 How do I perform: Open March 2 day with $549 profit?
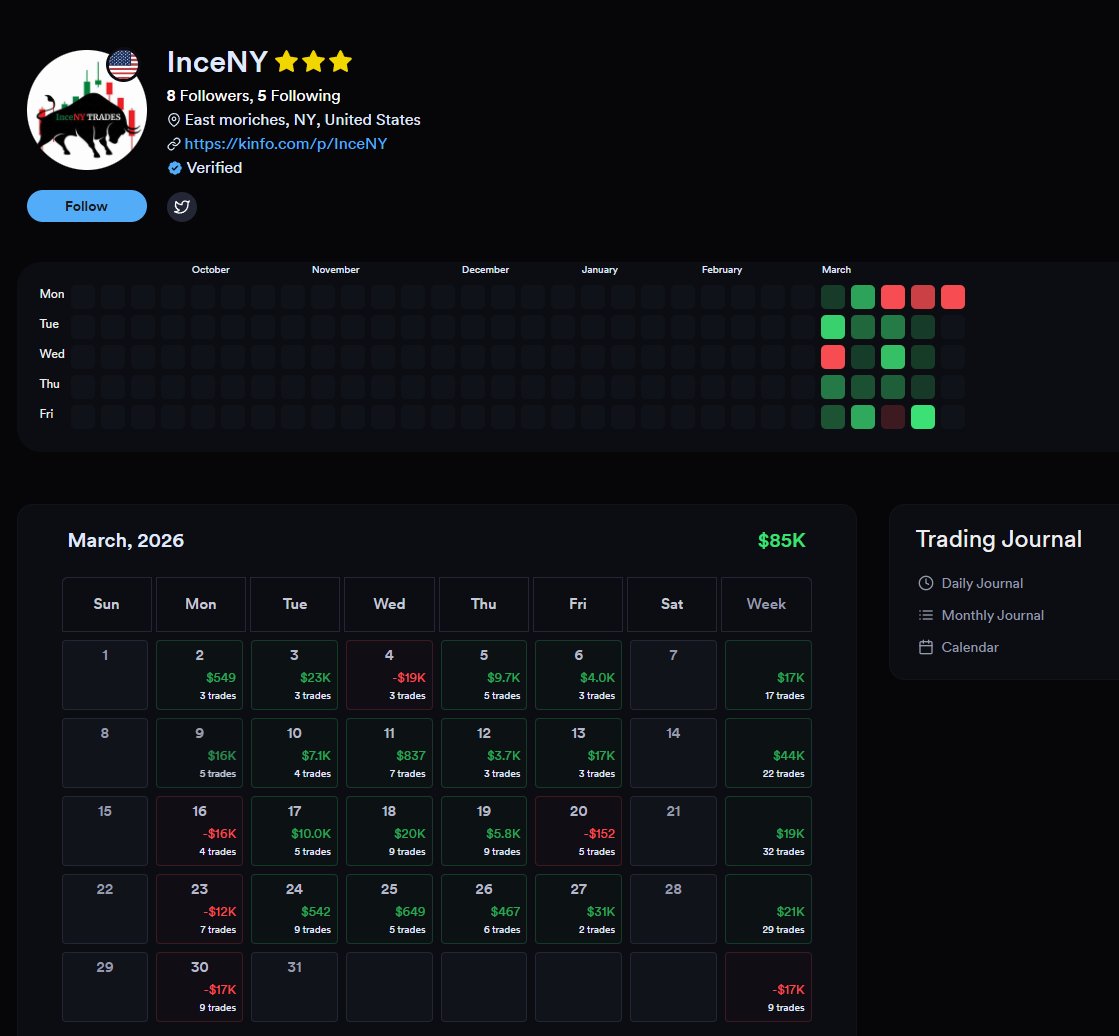pos(199,675)
